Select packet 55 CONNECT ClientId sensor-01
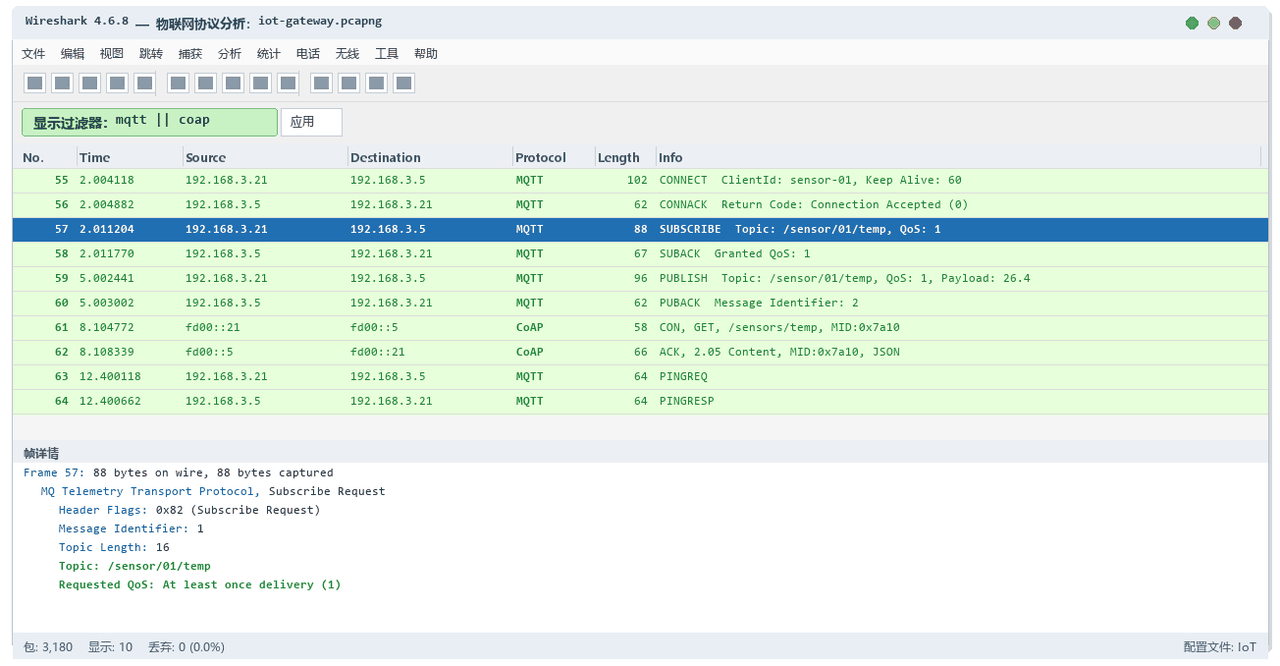Image resolution: width=1280 pixels, height=666 pixels. click(640, 180)
